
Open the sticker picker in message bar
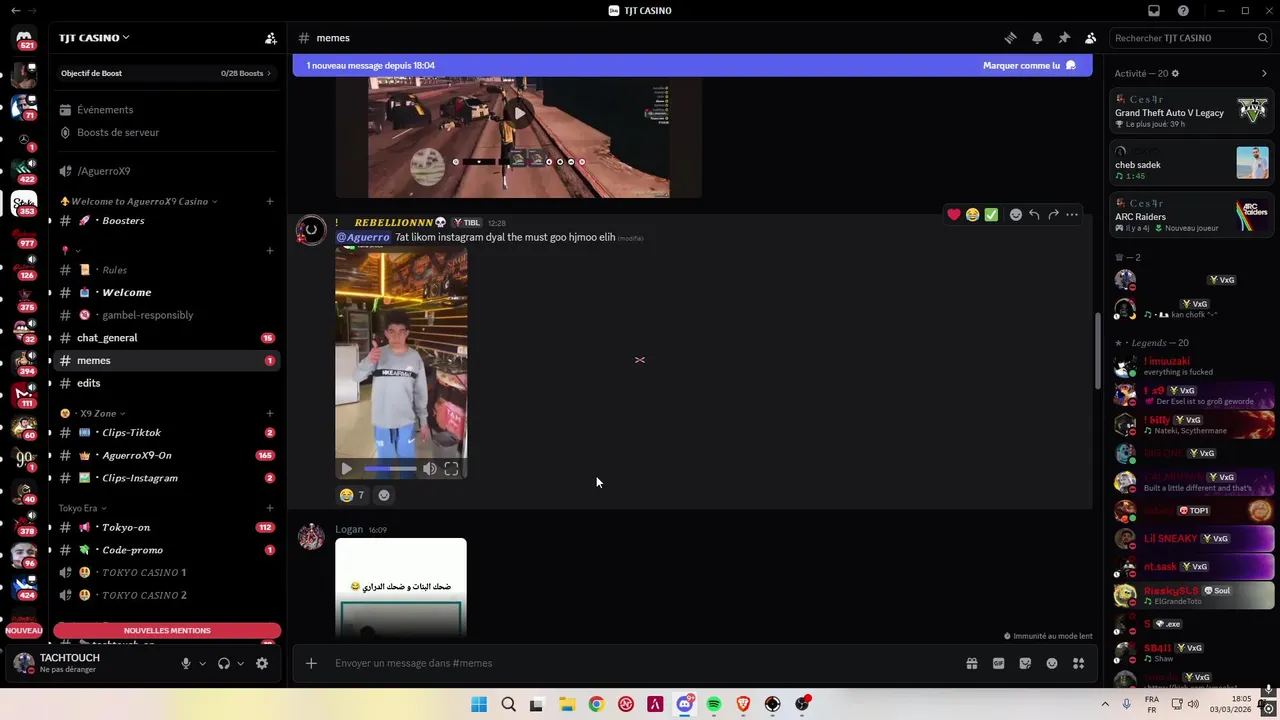[1025, 663]
